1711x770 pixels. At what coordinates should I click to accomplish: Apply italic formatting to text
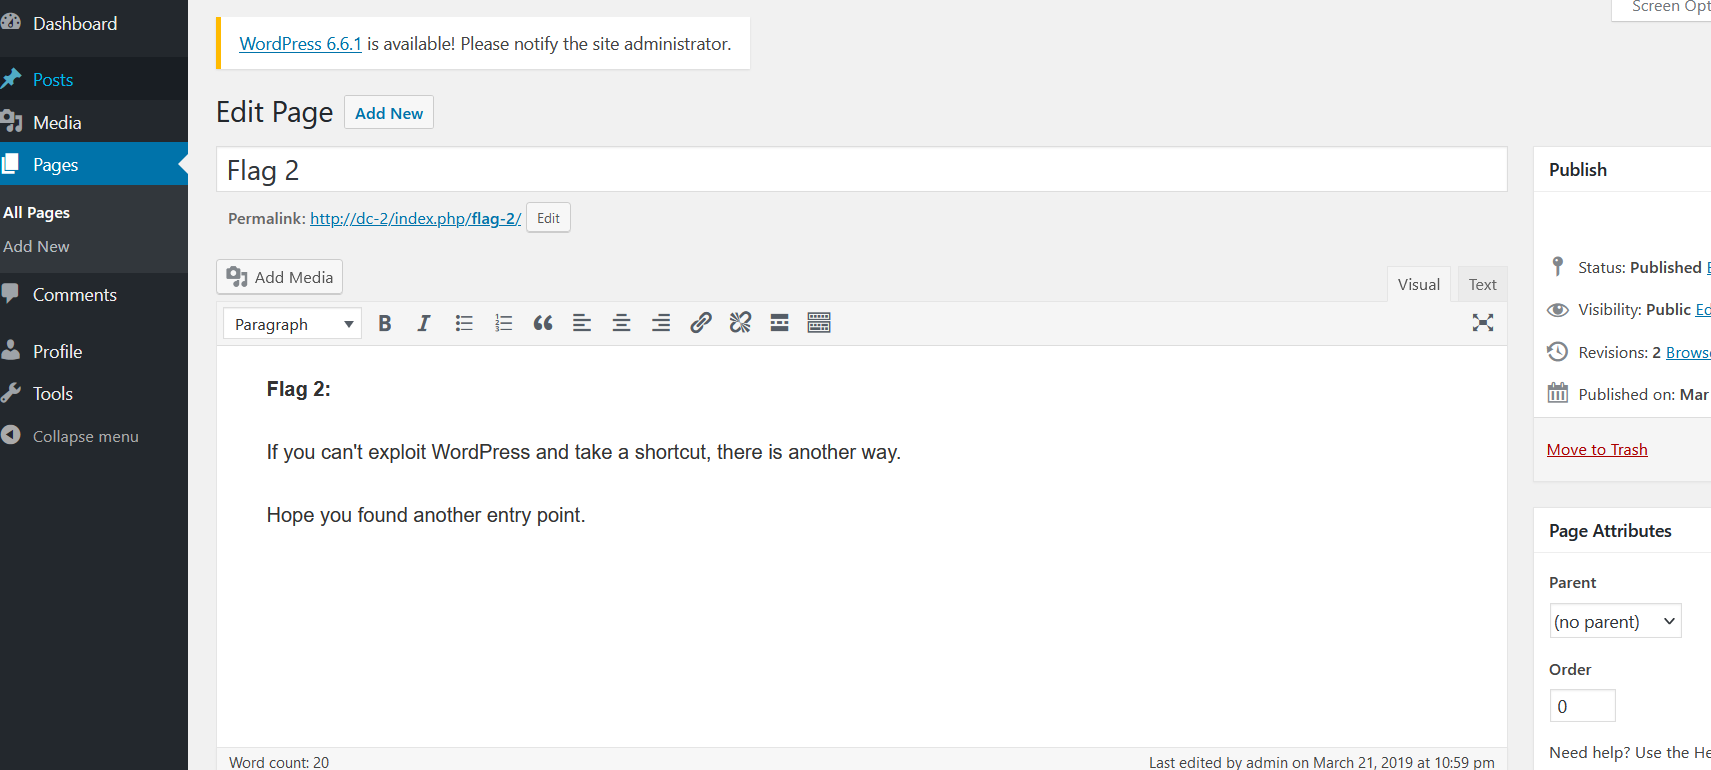pyautogui.click(x=424, y=323)
